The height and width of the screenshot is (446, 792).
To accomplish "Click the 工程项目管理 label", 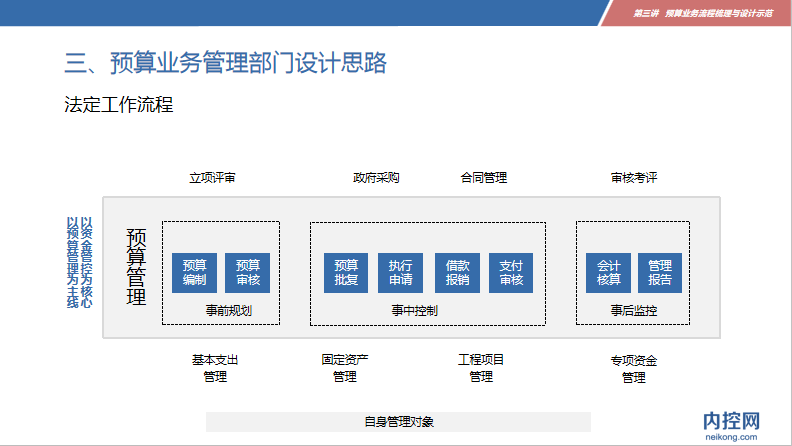I will (481, 368).
